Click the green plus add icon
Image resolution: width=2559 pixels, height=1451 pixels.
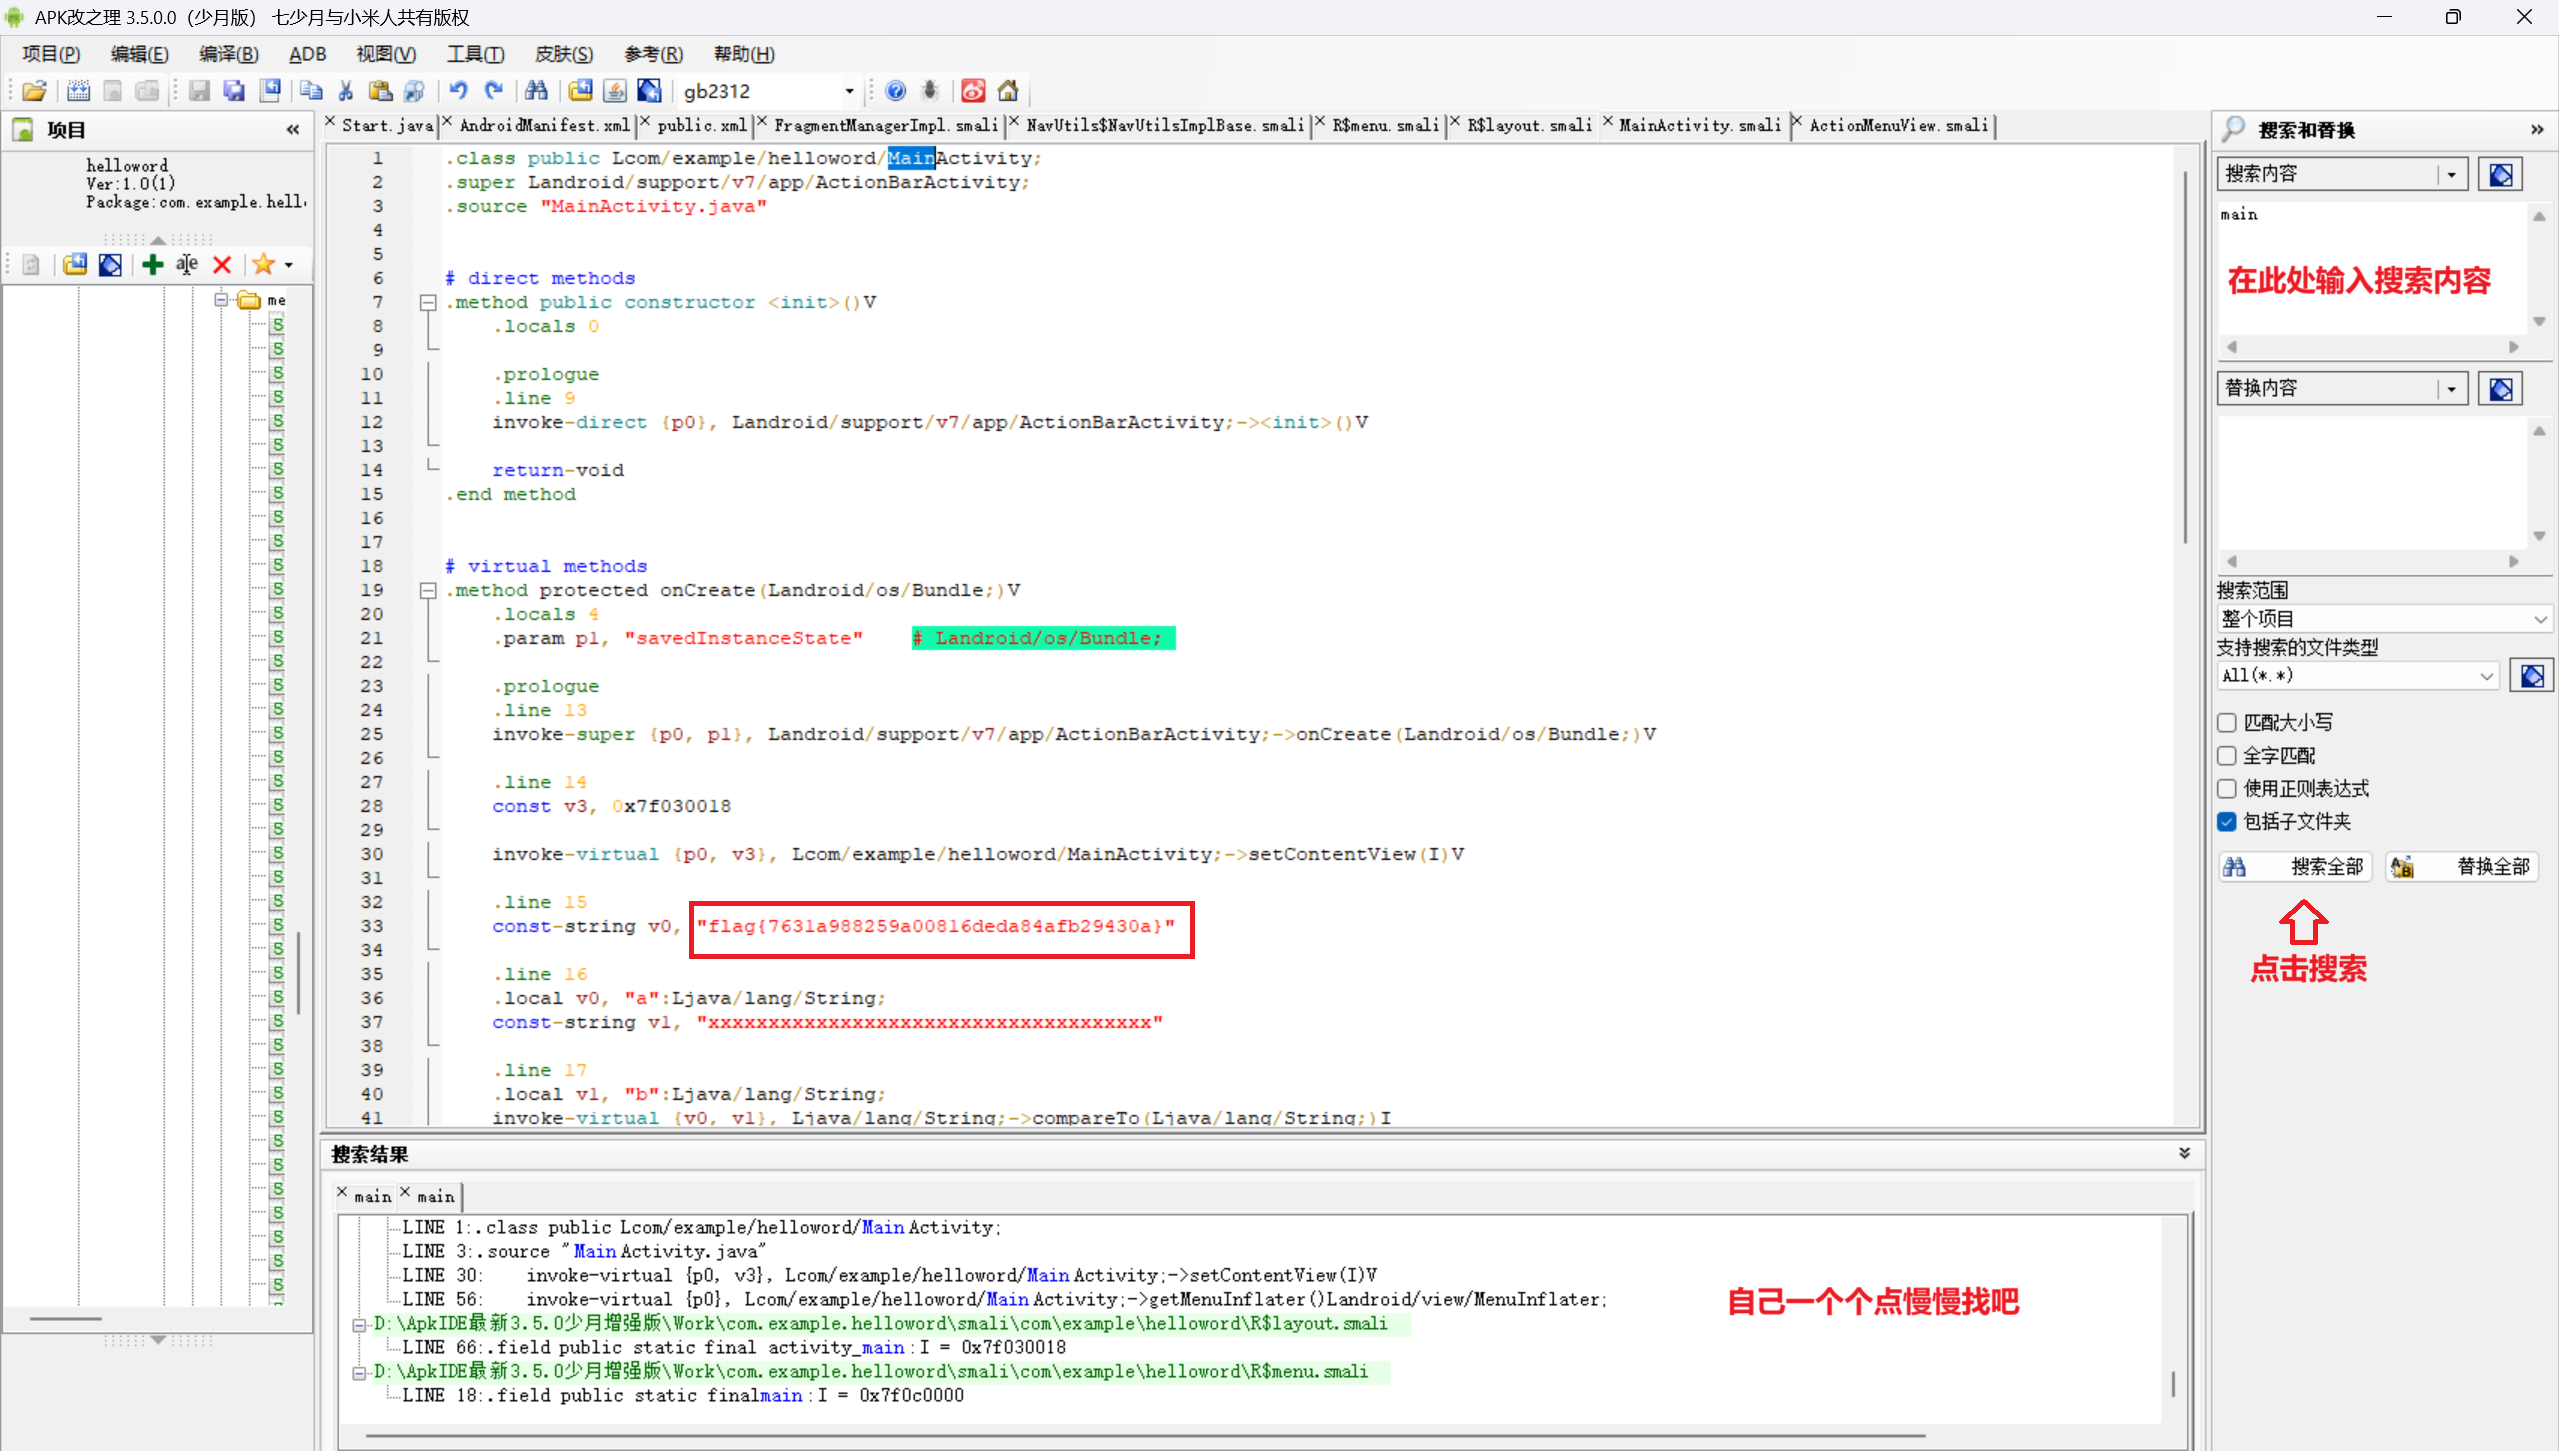coord(152,264)
